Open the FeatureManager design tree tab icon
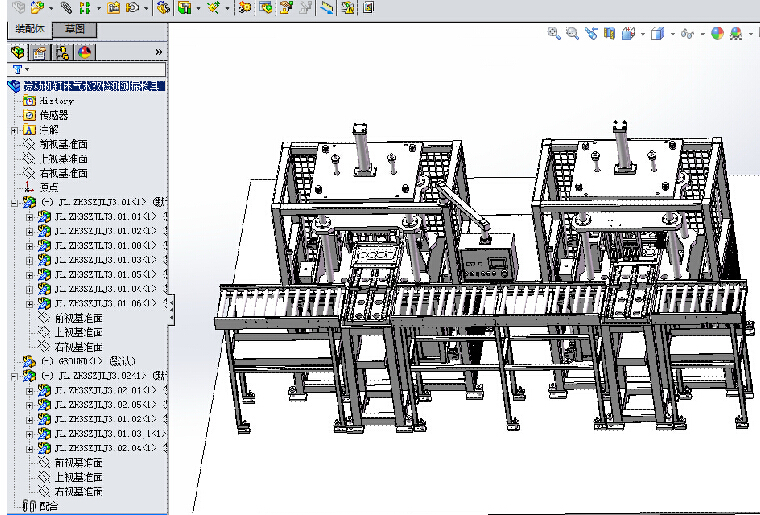760x515 pixels. (x=17, y=51)
